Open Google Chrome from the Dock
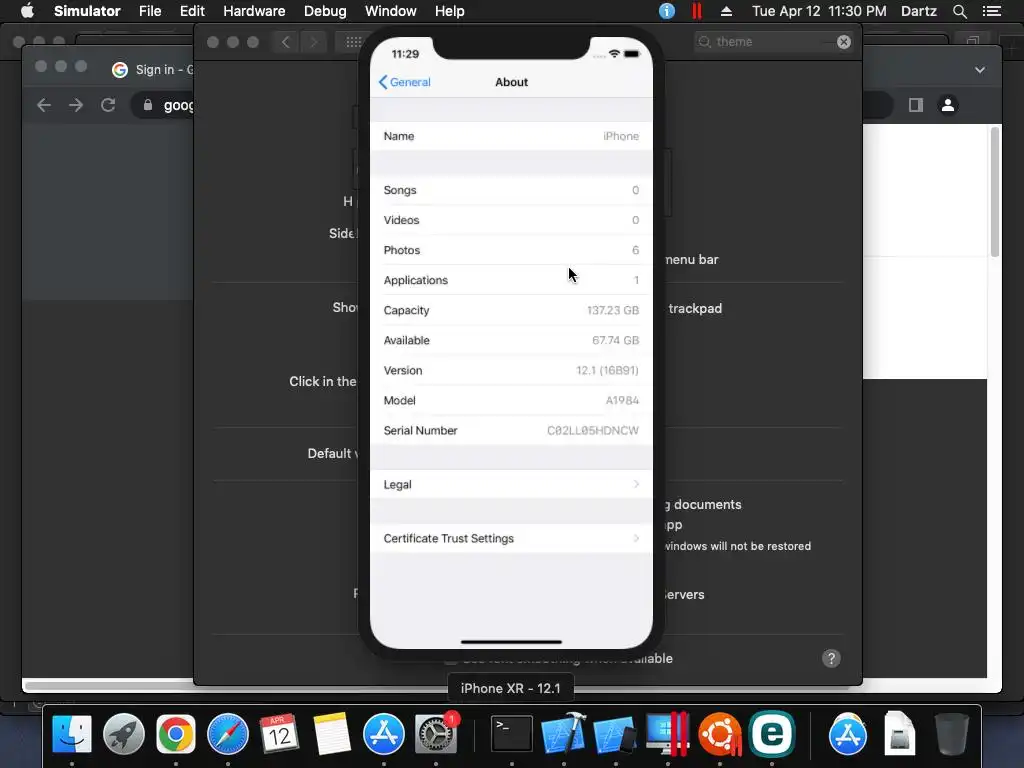The width and height of the screenshot is (1024, 768). [x=175, y=733]
